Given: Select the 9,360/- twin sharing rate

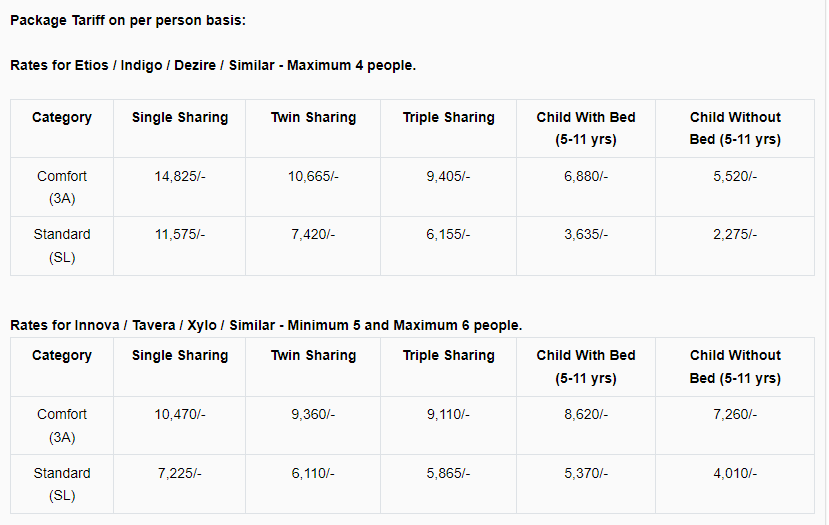Looking at the screenshot, I should coord(313,414).
